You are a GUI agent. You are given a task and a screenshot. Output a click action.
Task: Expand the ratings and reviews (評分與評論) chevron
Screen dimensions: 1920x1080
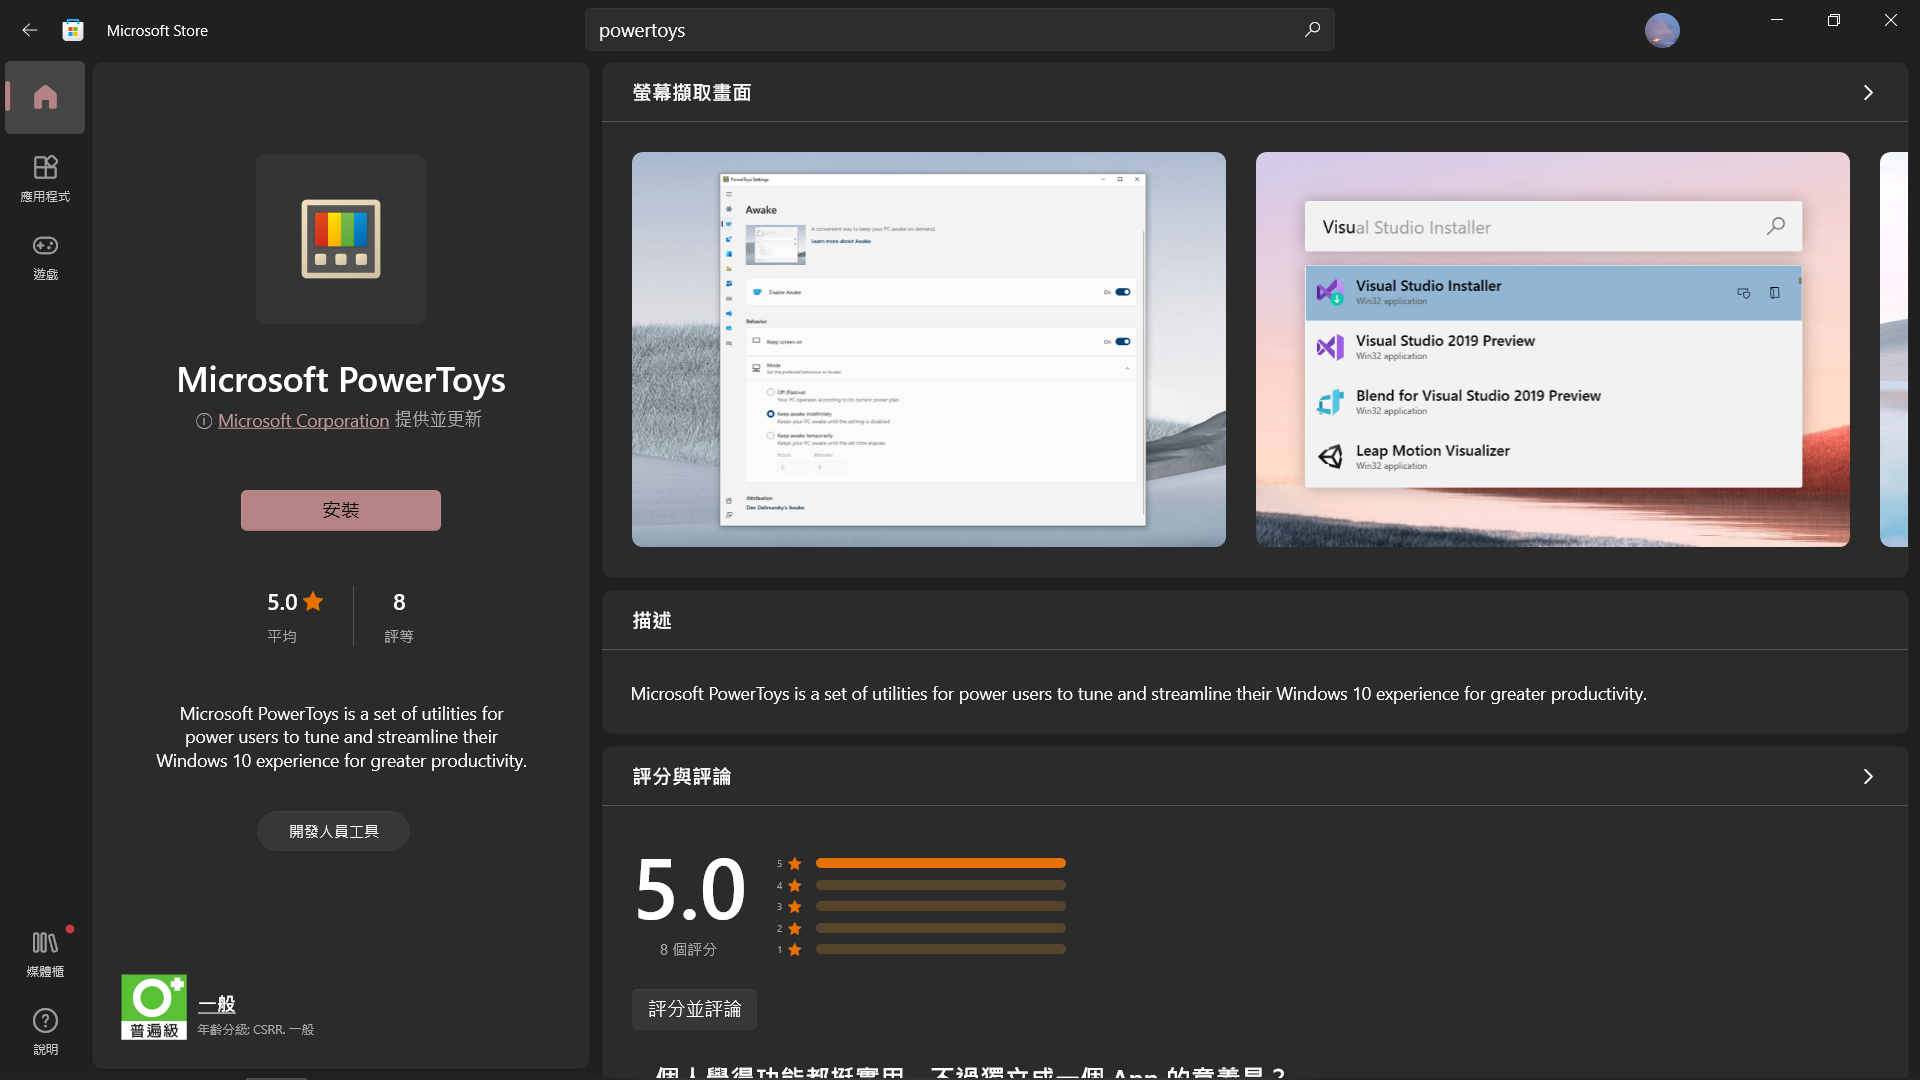tap(1868, 777)
